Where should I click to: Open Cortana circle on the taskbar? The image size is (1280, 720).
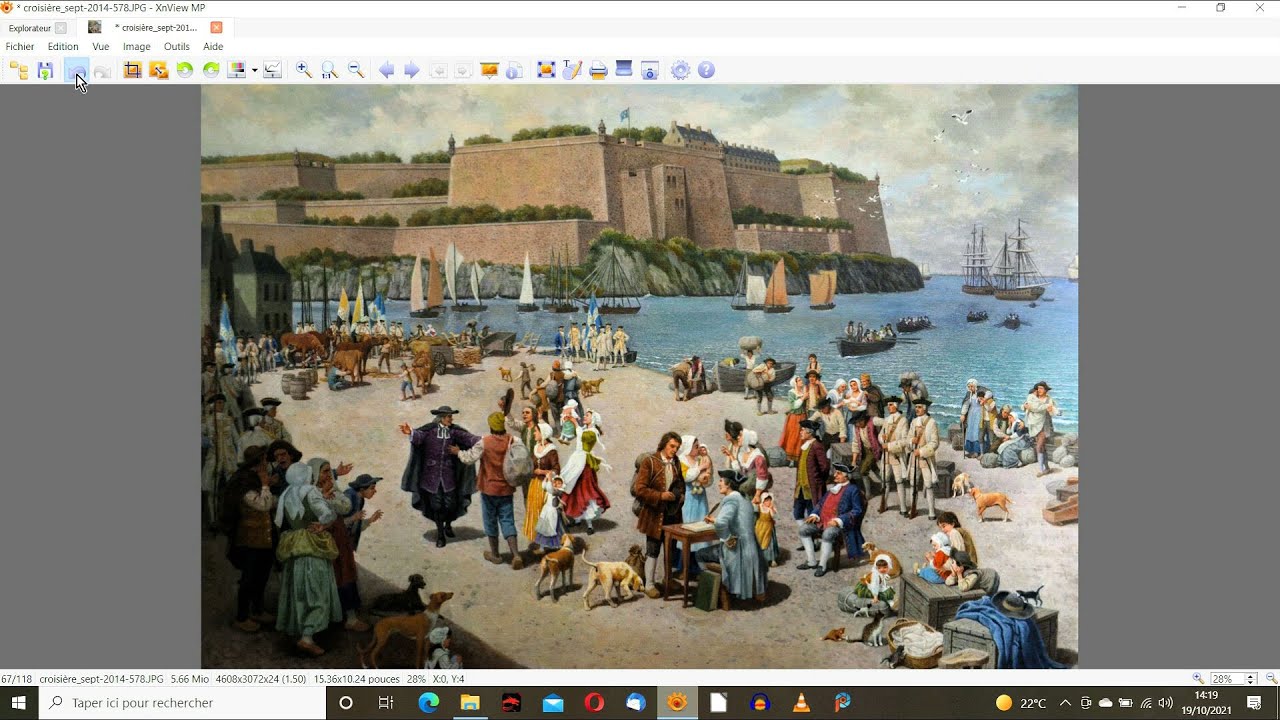pos(346,703)
